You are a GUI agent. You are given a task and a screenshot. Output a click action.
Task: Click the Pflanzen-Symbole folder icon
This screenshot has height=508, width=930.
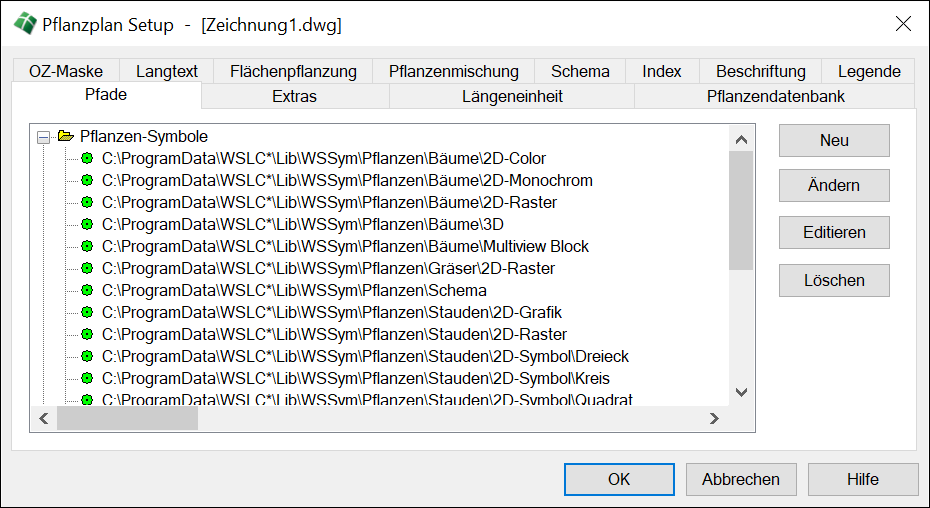66,137
